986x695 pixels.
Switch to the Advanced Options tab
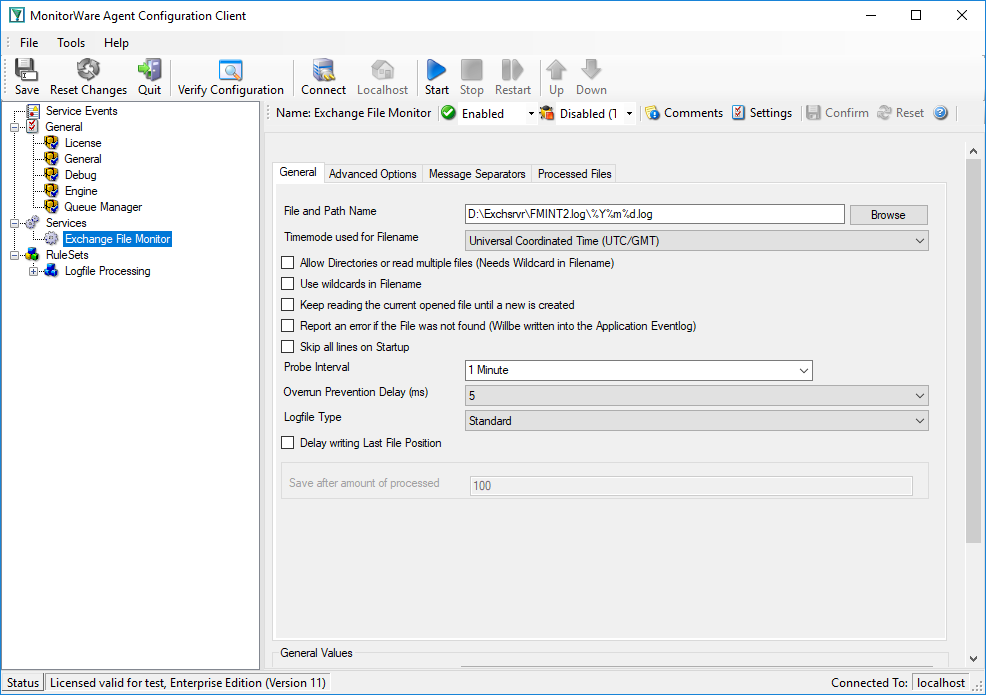pos(372,174)
